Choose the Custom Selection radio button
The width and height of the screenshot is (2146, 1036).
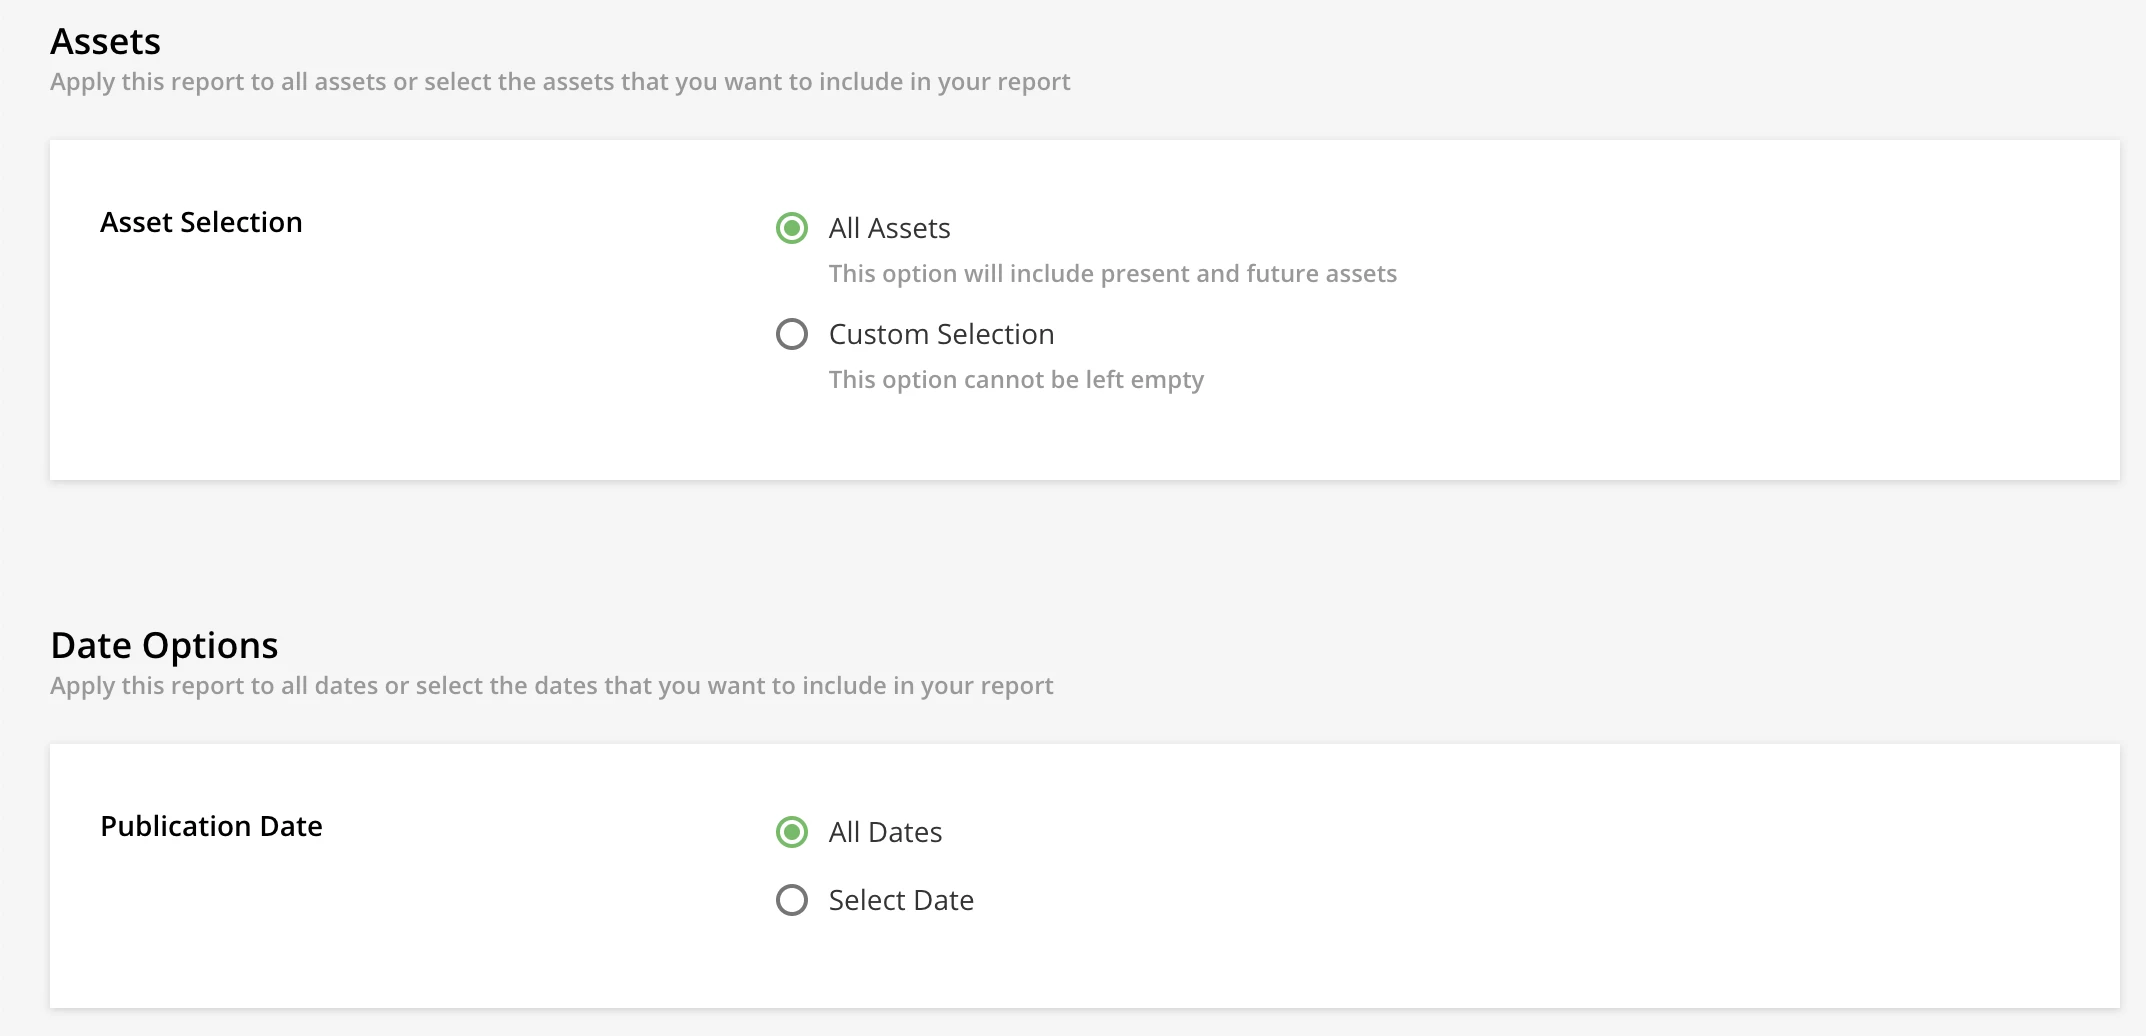(x=792, y=334)
